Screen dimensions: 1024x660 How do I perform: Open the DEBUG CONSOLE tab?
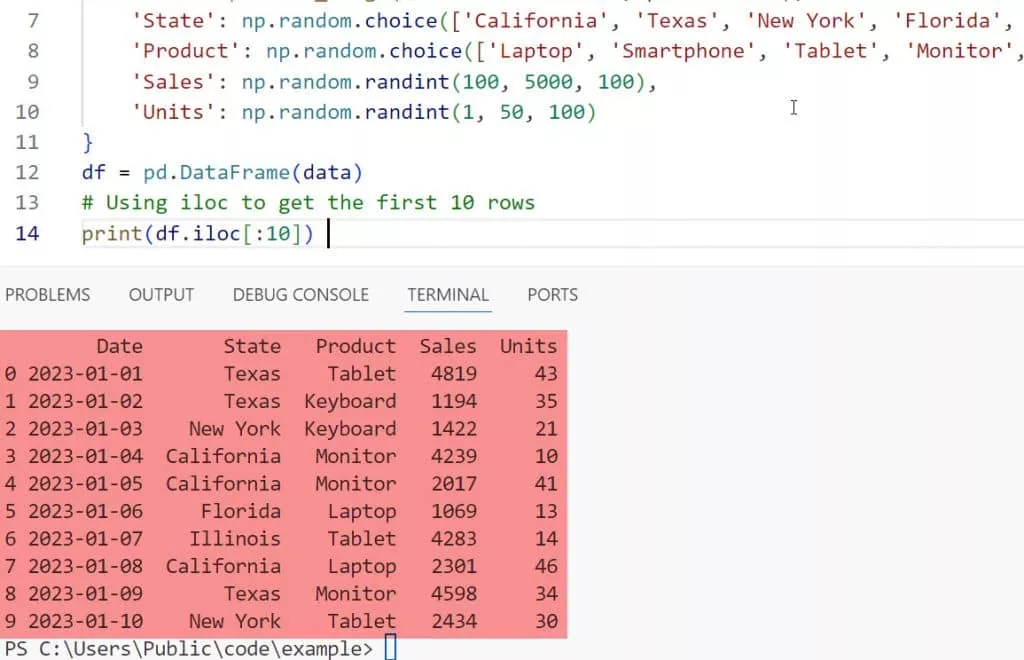(x=300, y=295)
